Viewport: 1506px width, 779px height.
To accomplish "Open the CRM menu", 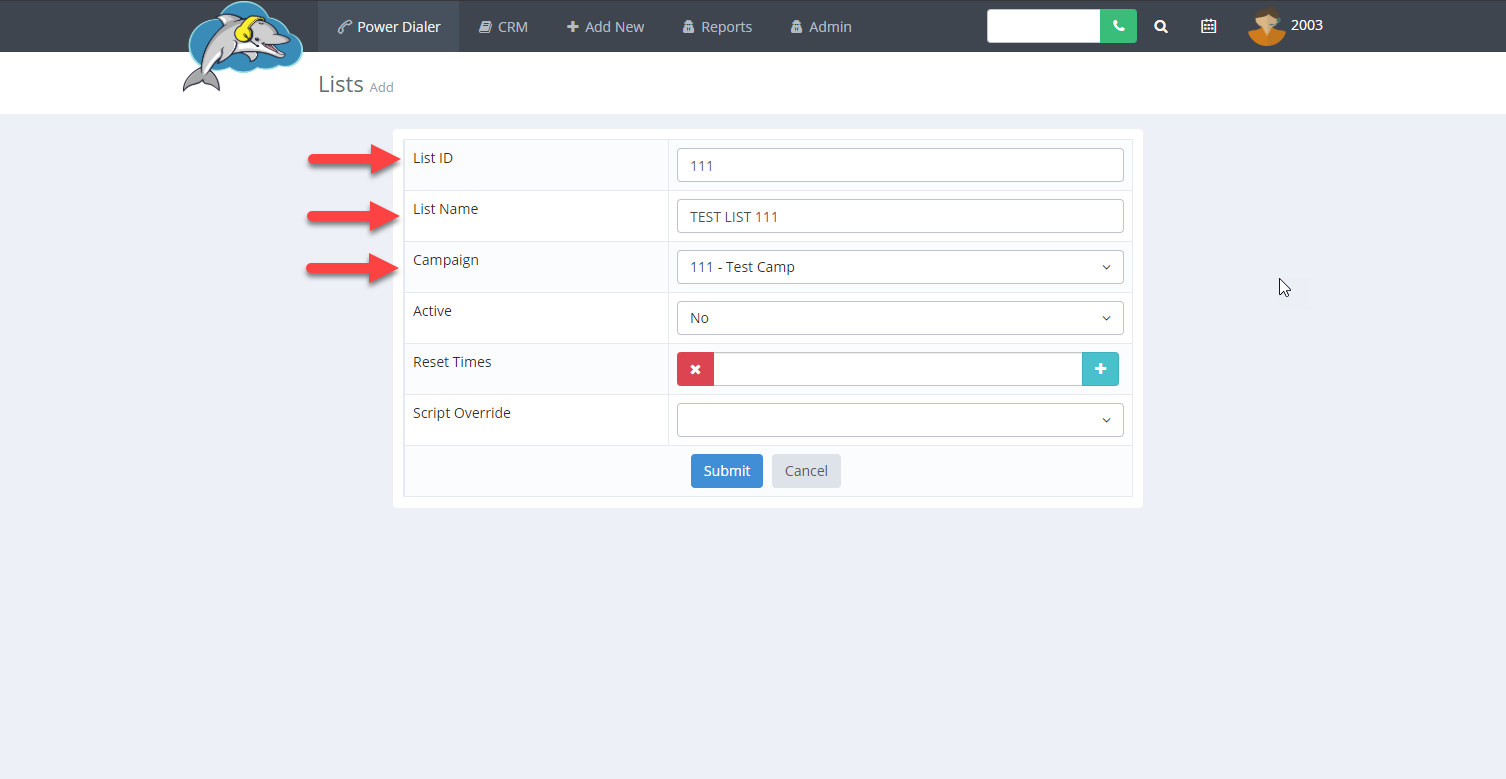I will click(503, 26).
